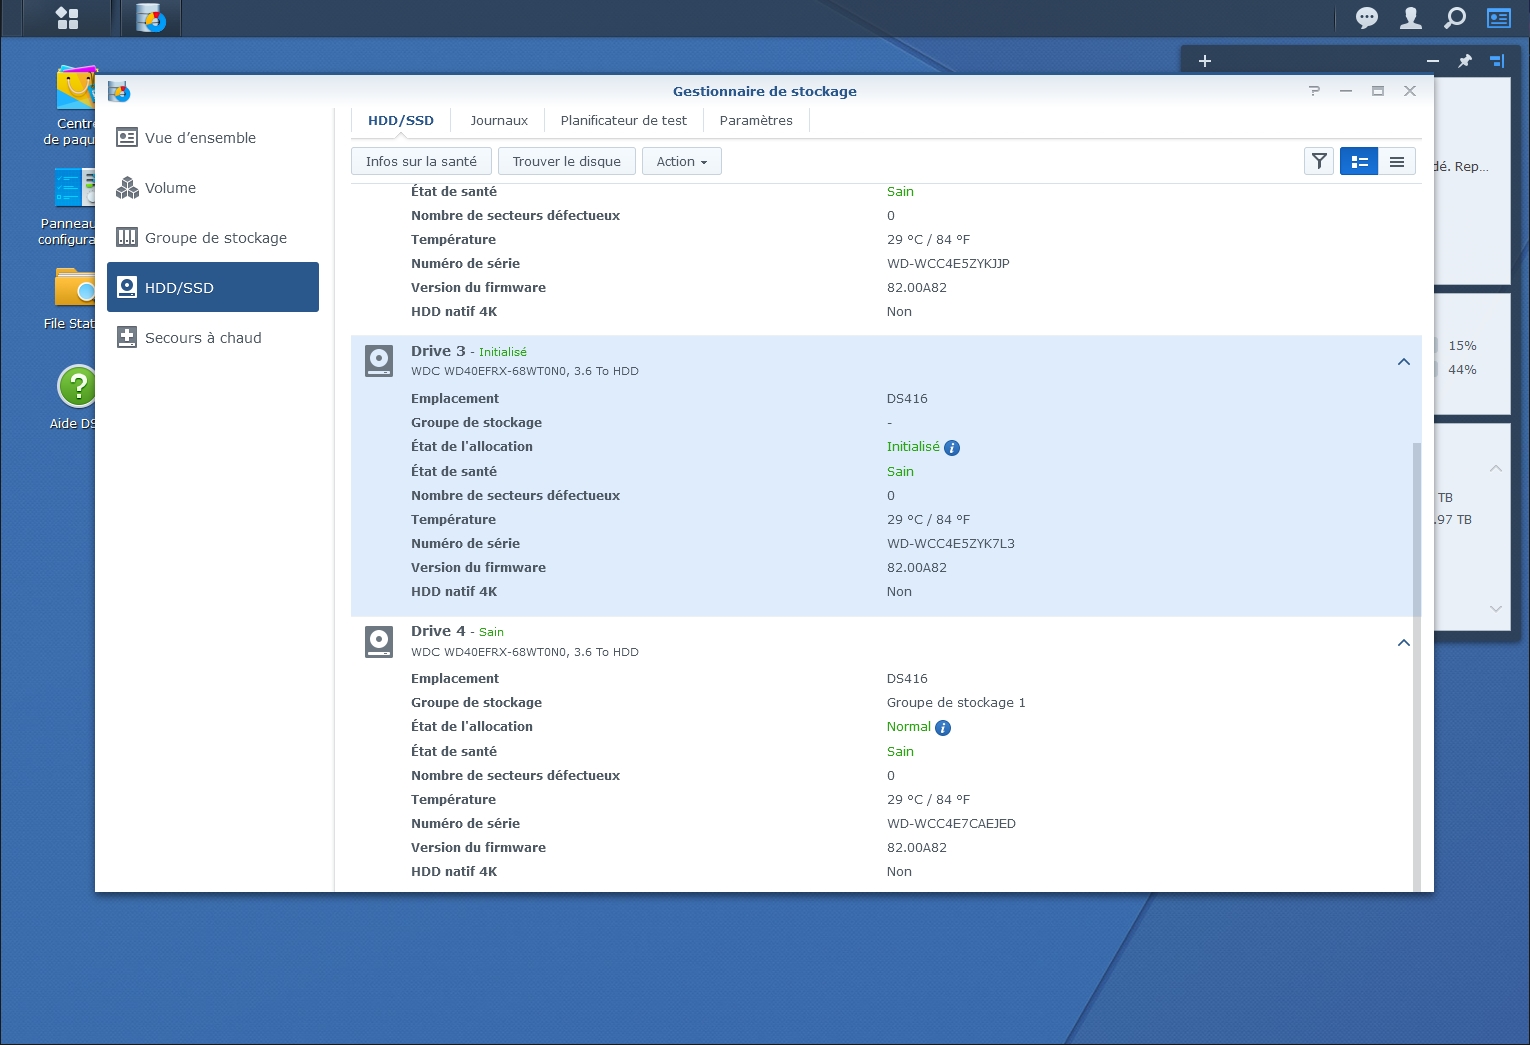This screenshot has height=1045, width=1530.
Task: Click the info icon next to Normal
Action: click(x=943, y=728)
